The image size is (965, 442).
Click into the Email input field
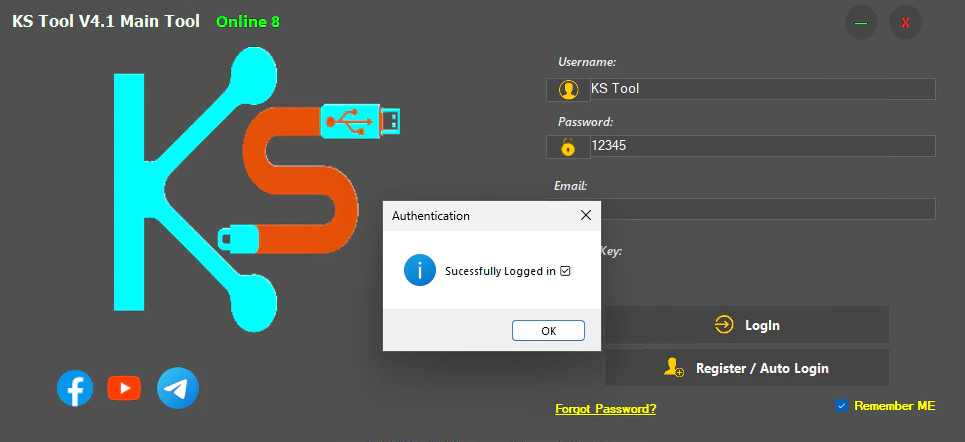(770, 209)
